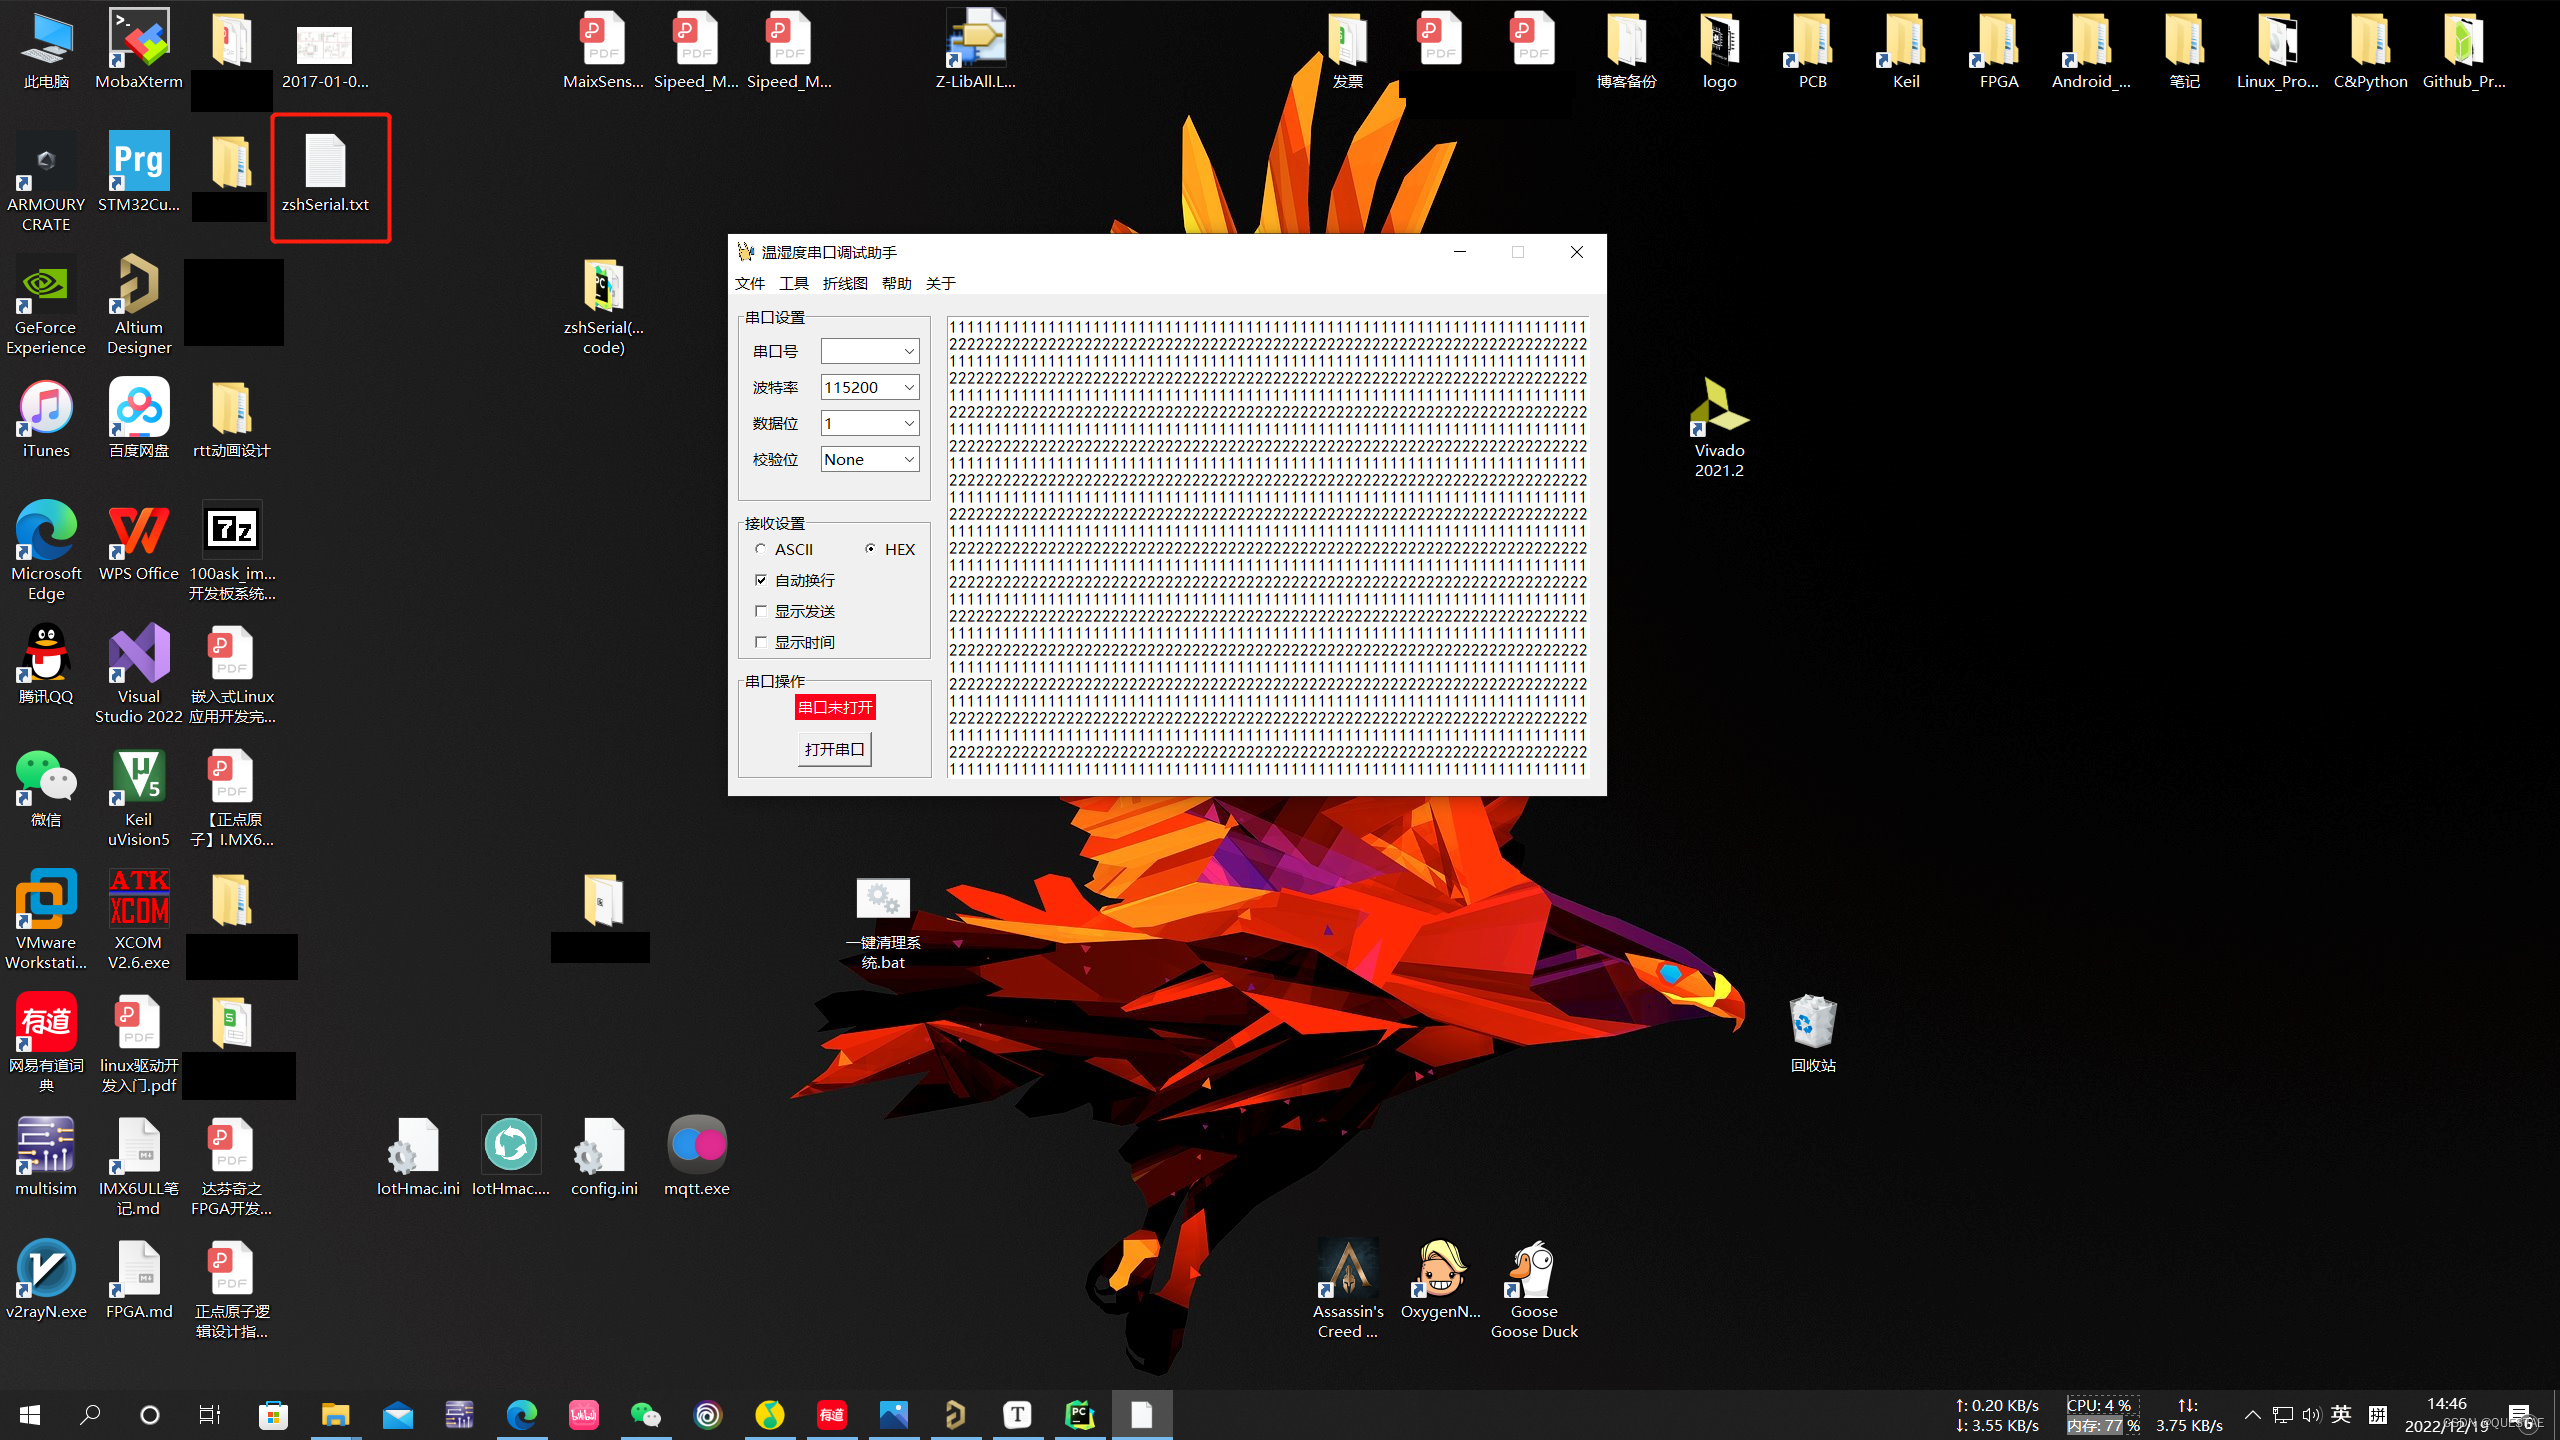Open the 文件 menu
The width and height of the screenshot is (2560, 1440).
749,284
